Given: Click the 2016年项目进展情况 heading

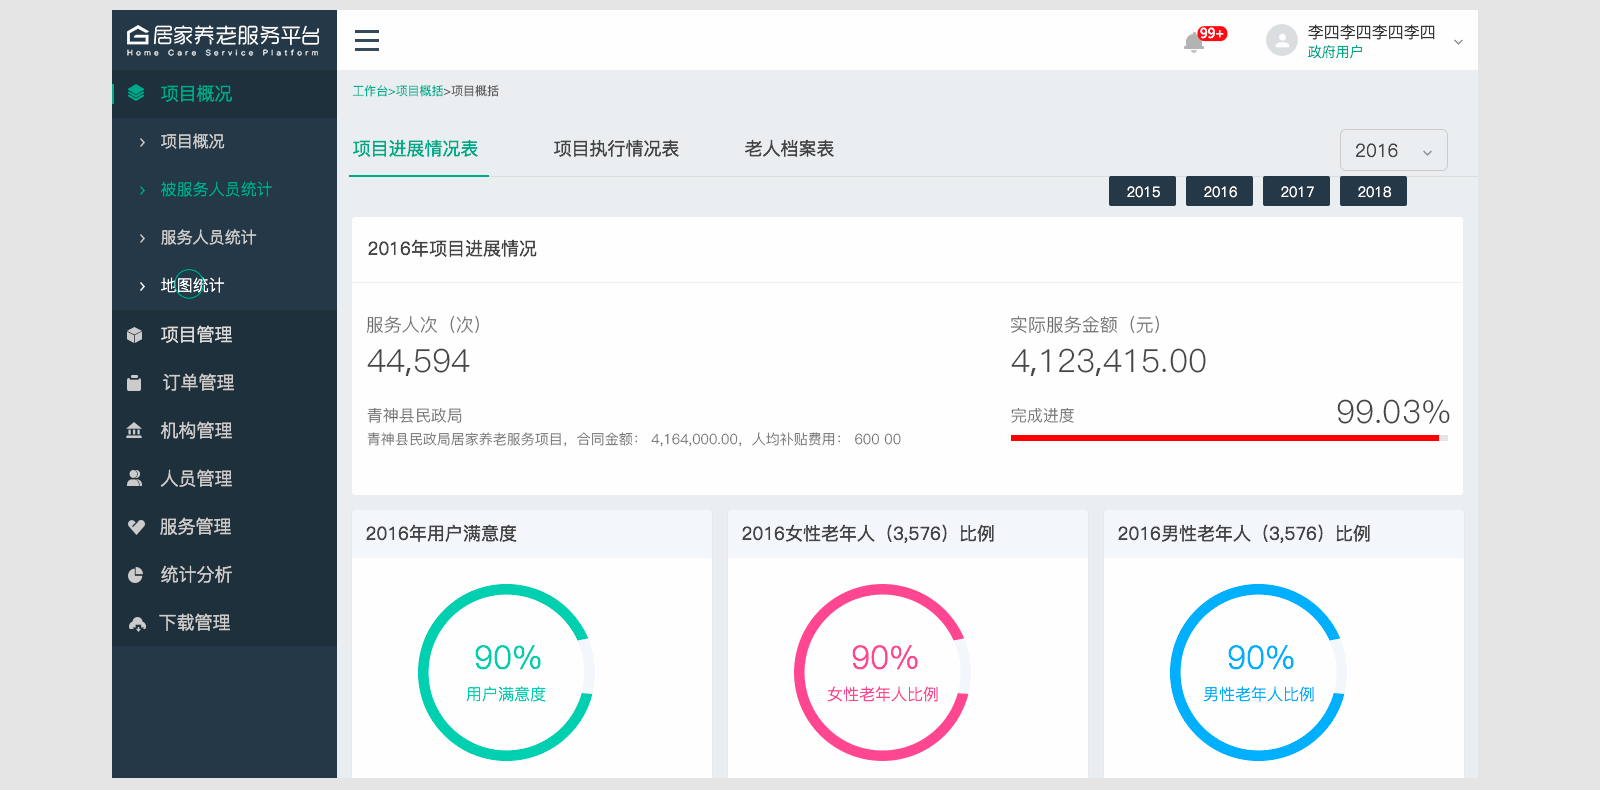Looking at the screenshot, I should (452, 249).
